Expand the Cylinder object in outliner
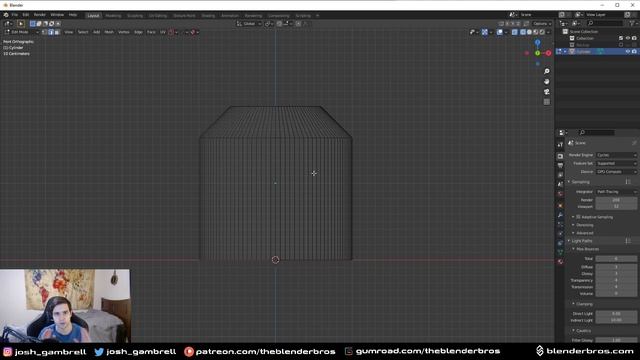The height and width of the screenshot is (360, 640). coord(565,51)
